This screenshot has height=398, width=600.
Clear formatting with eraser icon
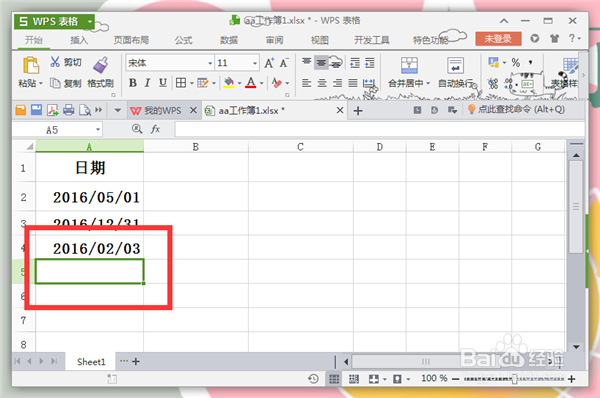tap(276, 83)
